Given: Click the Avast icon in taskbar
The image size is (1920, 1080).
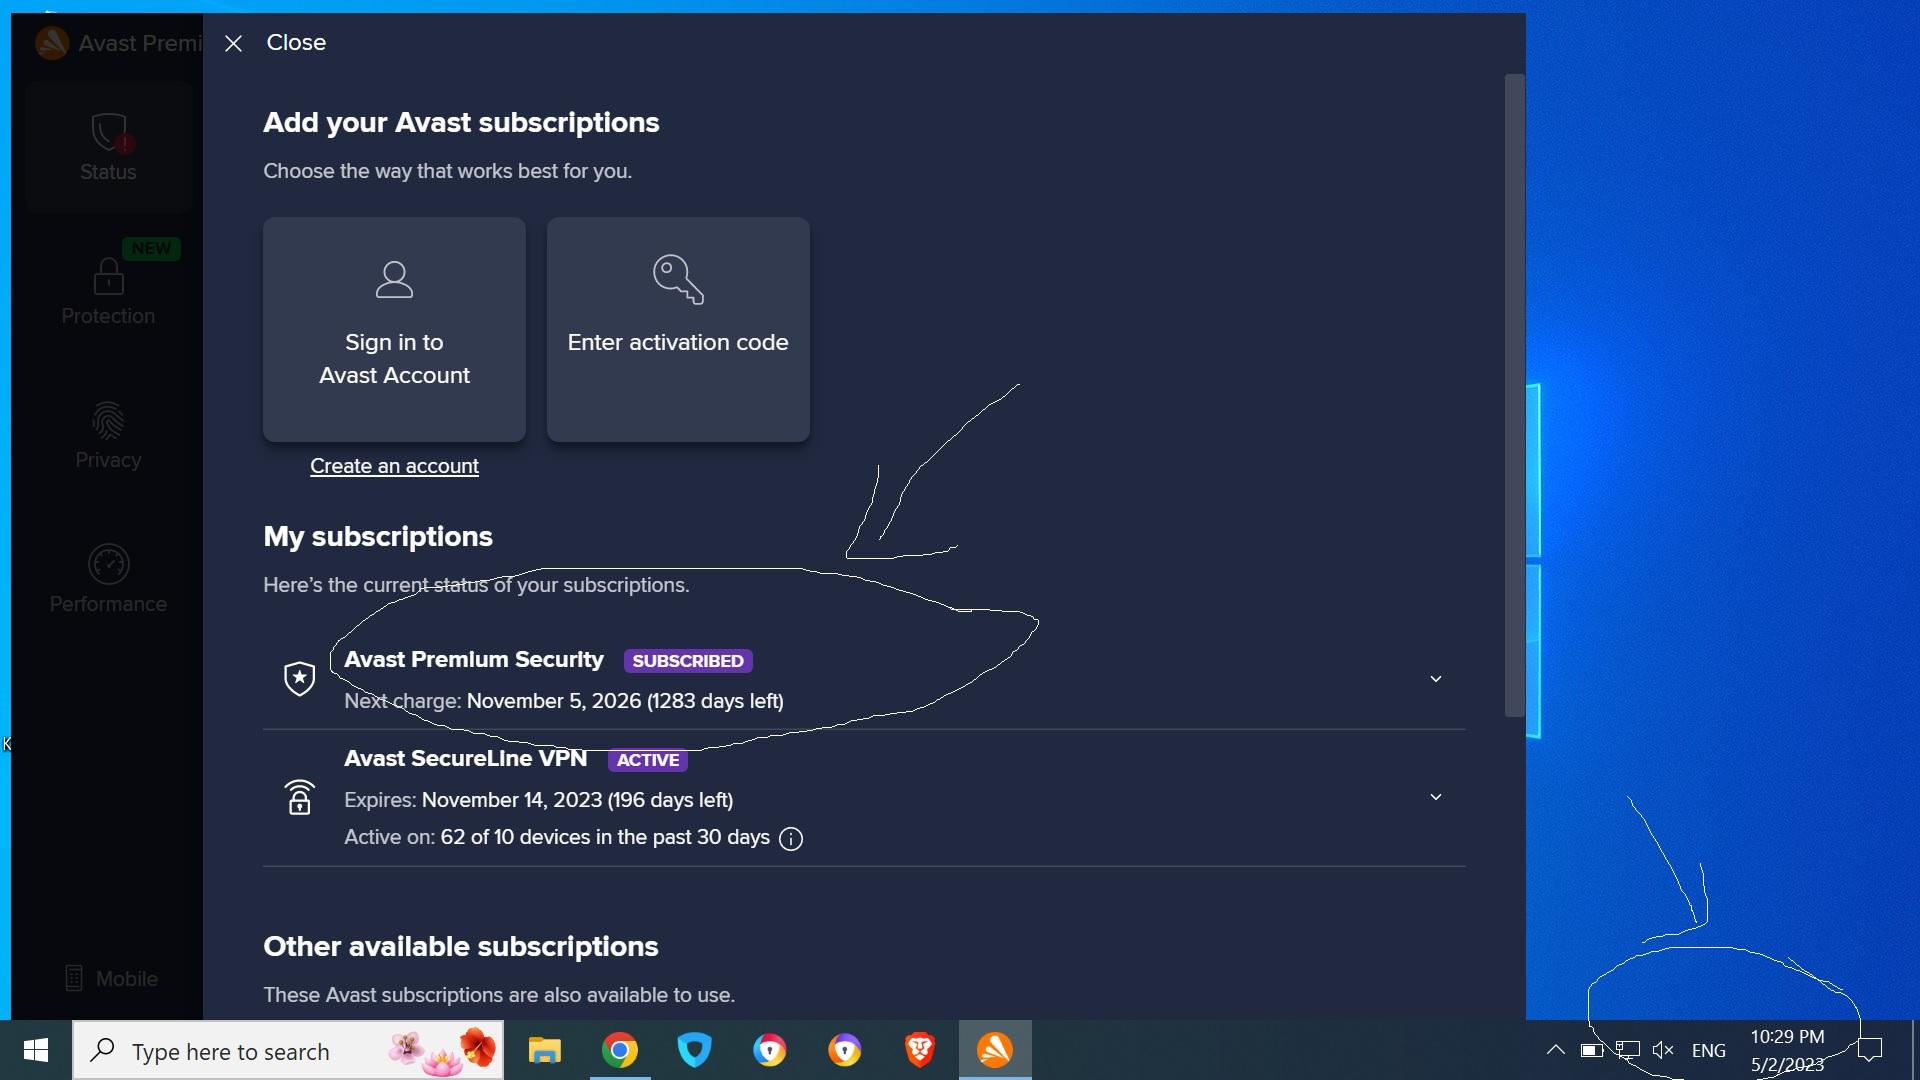Looking at the screenshot, I should [x=995, y=1050].
